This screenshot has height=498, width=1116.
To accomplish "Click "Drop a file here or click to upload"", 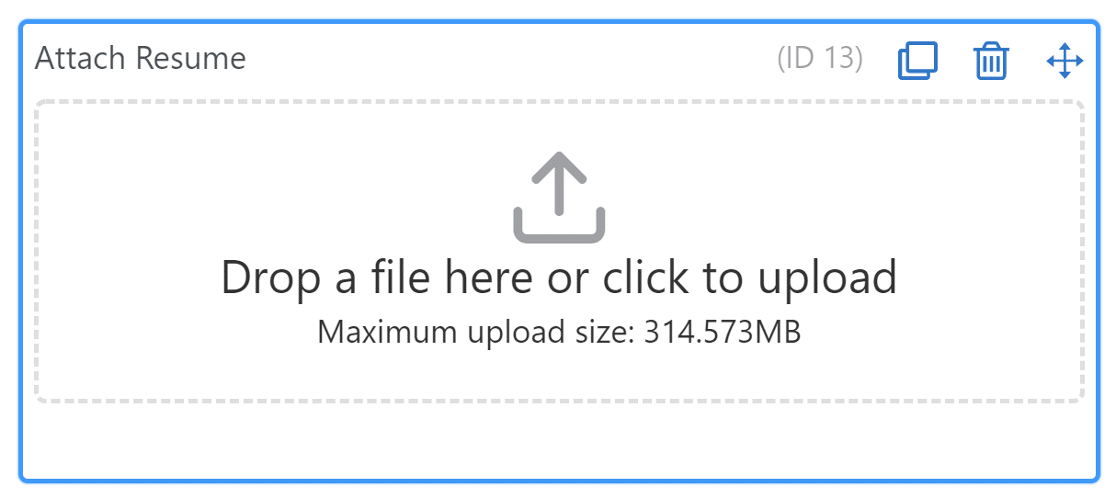I will tap(559, 277).
